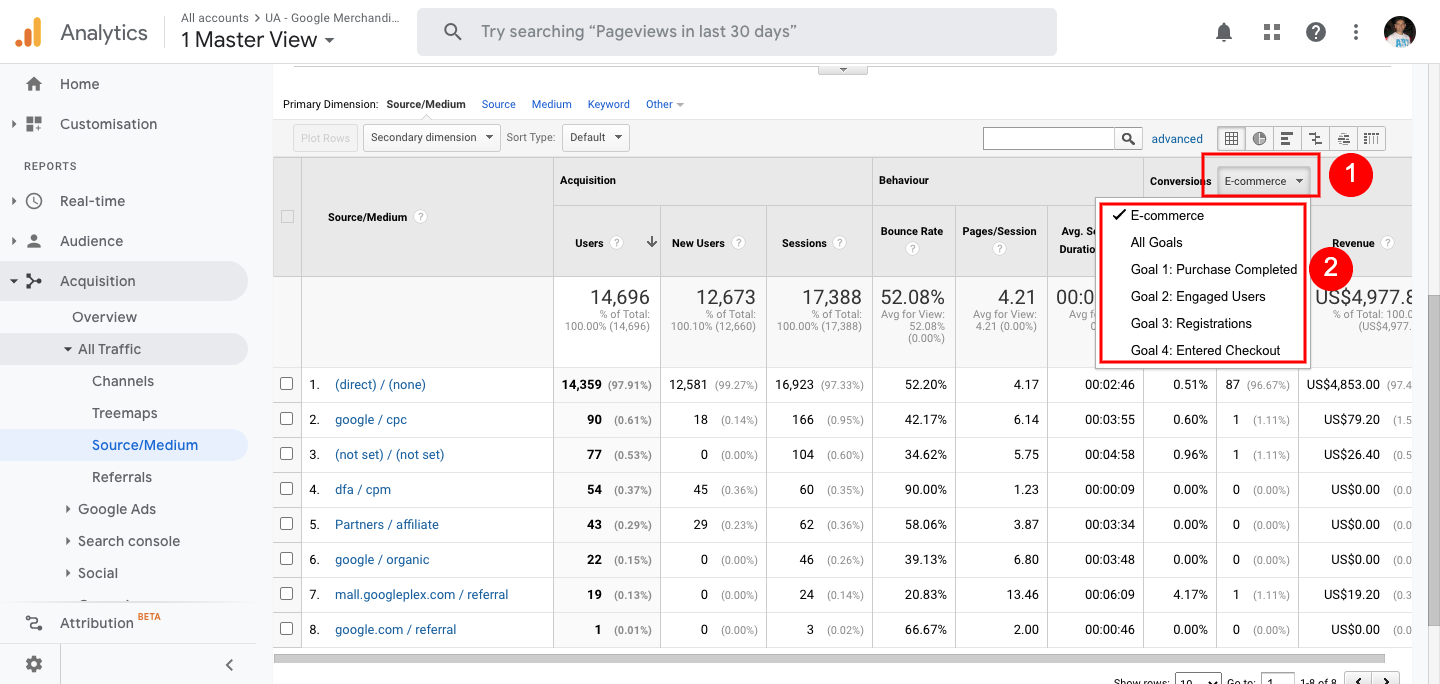Image resolution: width=1440 pixels, height=684 pixels.
Task: Click the top Analytics search field
Action: (x=736, y=32)
